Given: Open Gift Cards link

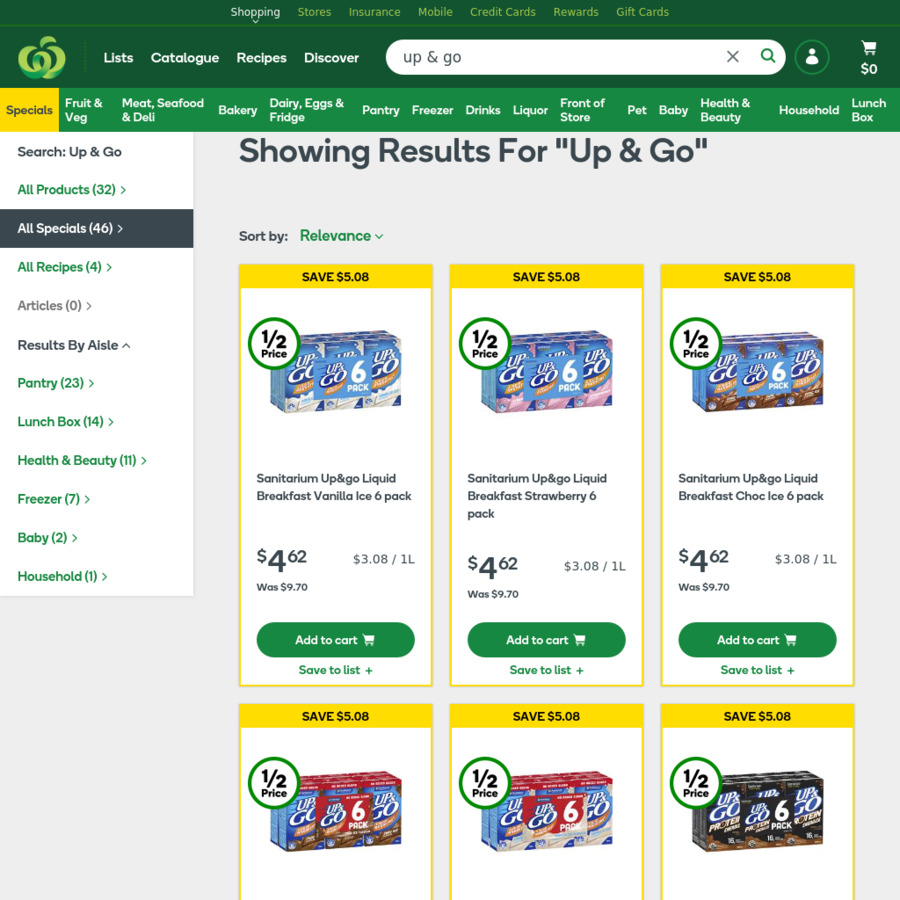Looking at the screenshot, I should point(642,12).
